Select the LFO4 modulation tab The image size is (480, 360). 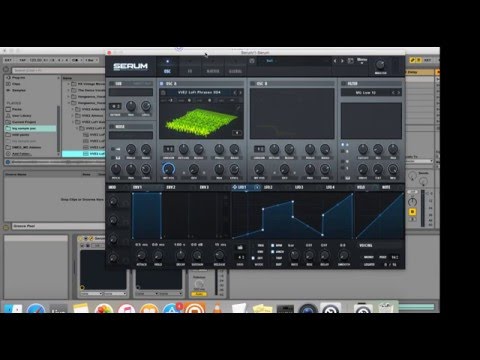[x=330, y=187]
